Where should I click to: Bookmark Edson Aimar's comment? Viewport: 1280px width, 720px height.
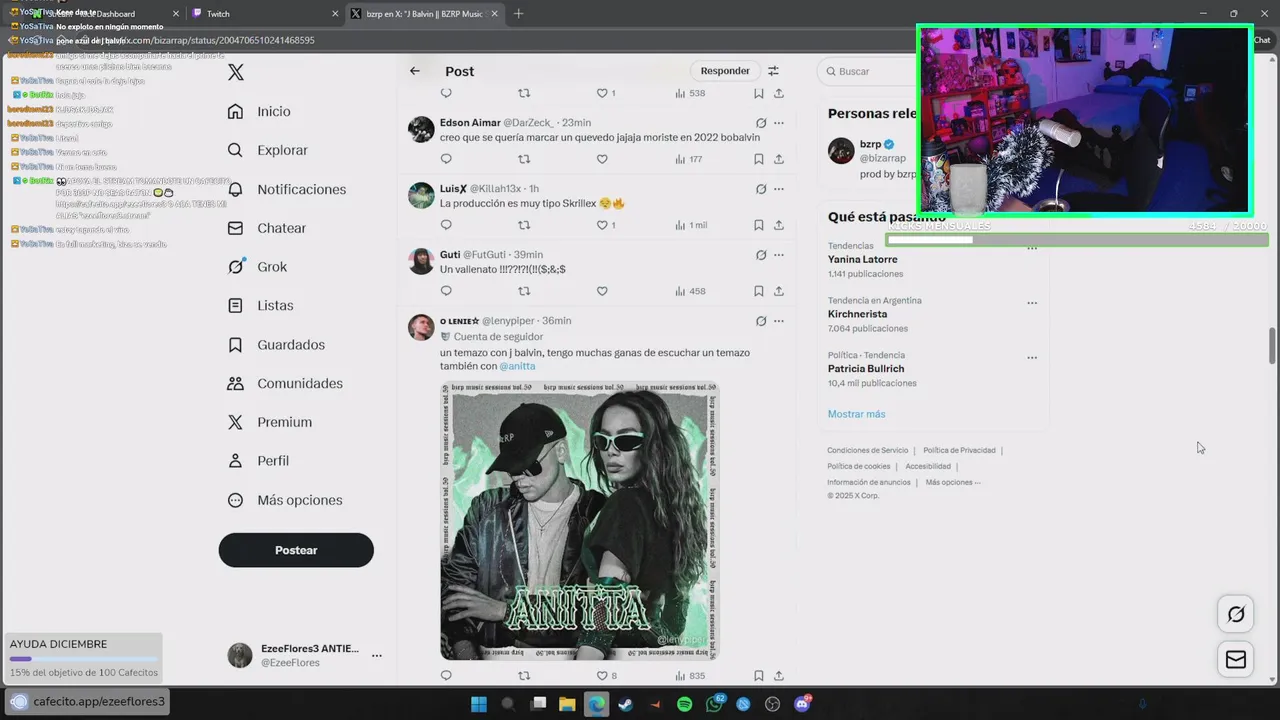[759, 159]
